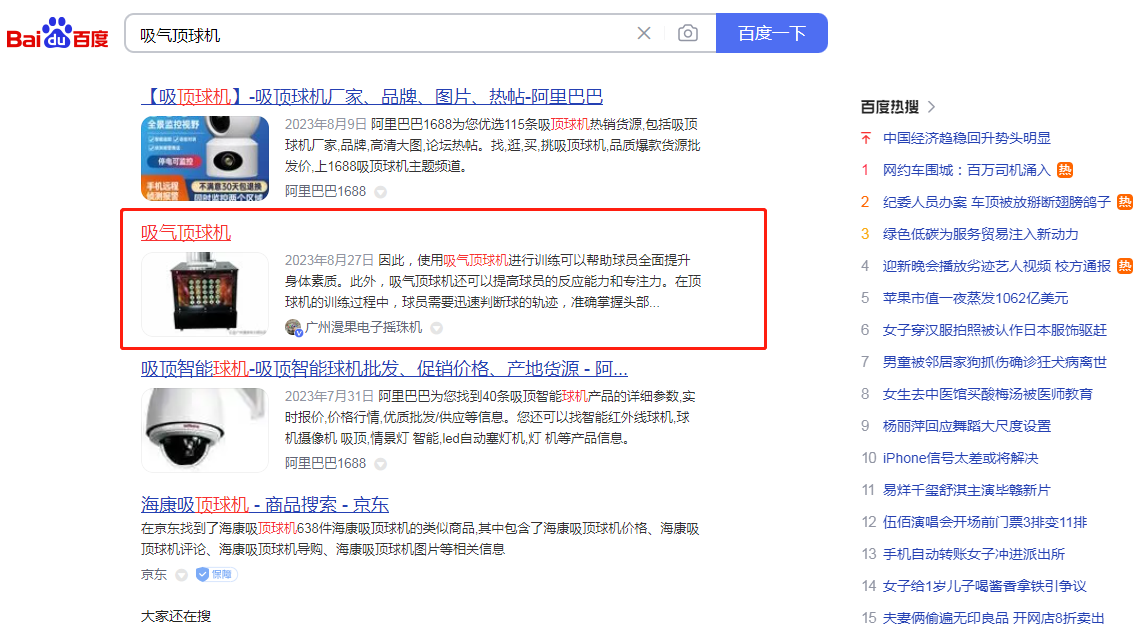Click the first 阿里巴巴1688 source label
The height and width of the screenshot is (636, 1144).
(x=325, y=191)
